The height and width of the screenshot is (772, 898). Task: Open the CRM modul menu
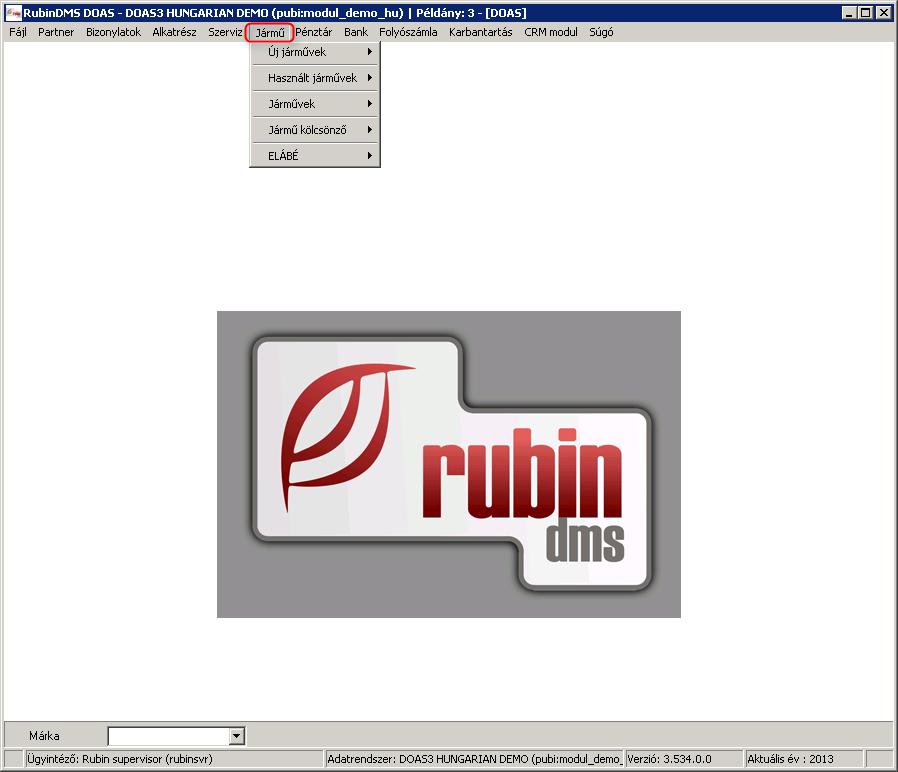[x=551, y=32]
